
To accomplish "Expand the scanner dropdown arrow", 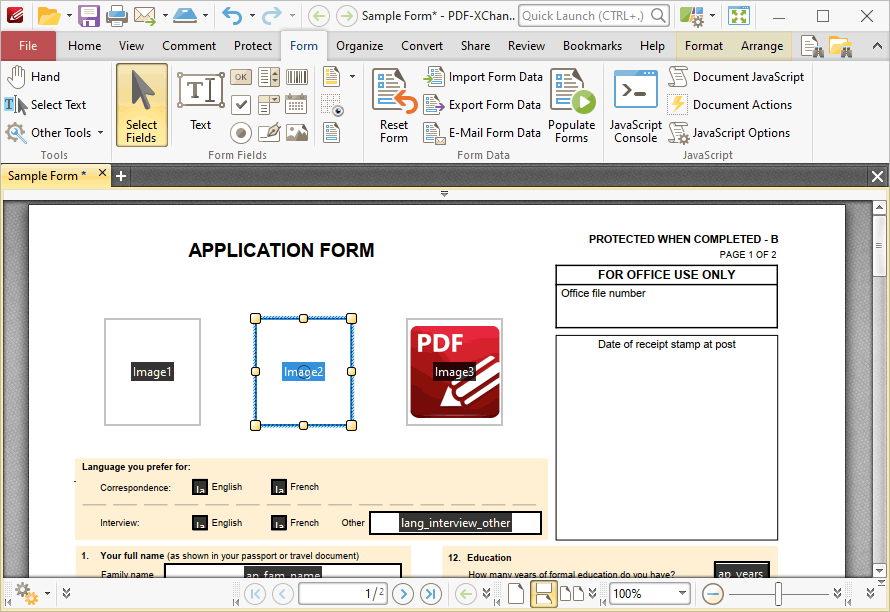I will (205, 15).
